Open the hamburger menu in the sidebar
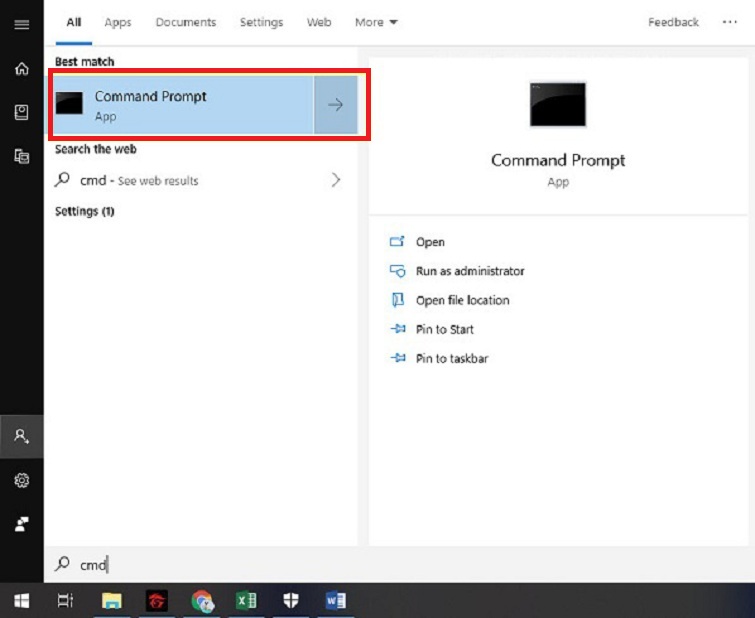The image size is (755, 618). [x=21, y=24]
